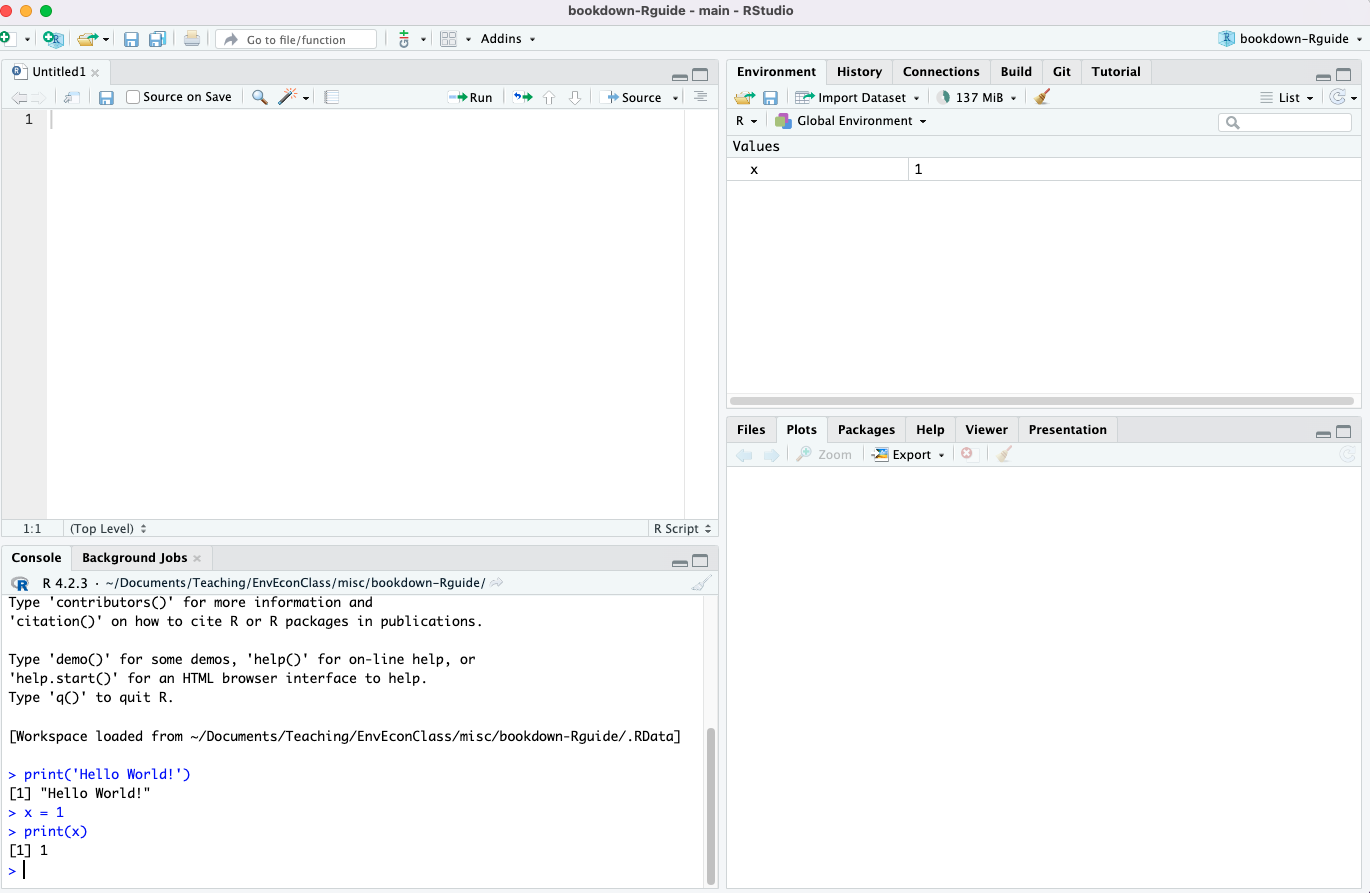1370x893 pixels.
Task: Click the Source button in editor
Action: click(x=632, y=98)
